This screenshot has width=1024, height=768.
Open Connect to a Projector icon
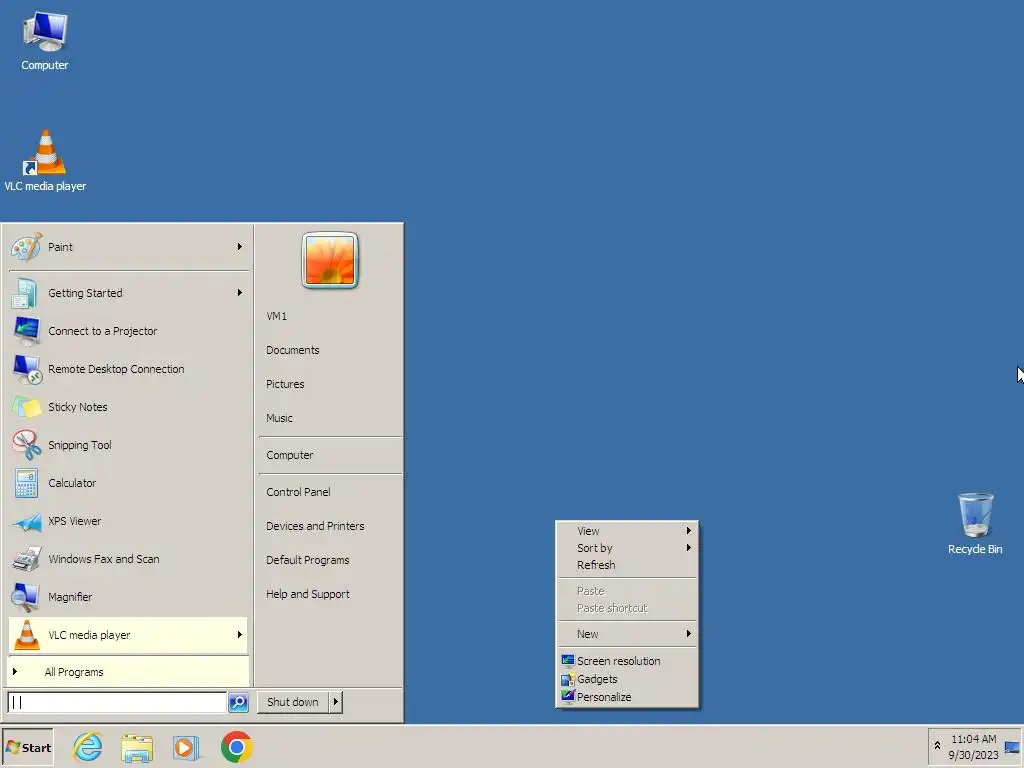point(26,331)
